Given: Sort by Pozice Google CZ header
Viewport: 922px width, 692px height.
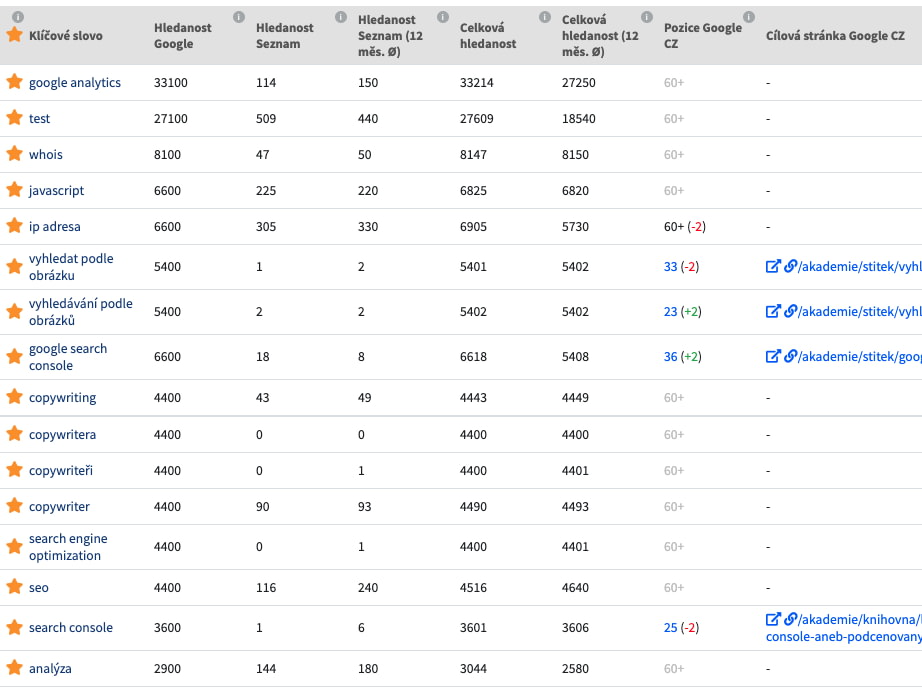Looking at the screenshot, I should (x=703, y=35).
